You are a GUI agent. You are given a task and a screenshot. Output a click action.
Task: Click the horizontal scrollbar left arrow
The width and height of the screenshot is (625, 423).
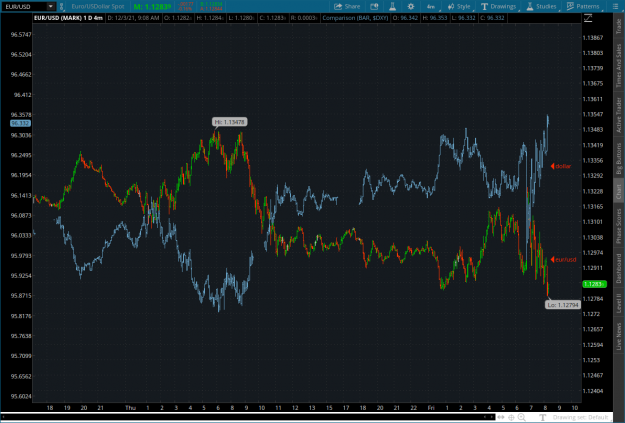click(4, 417)
